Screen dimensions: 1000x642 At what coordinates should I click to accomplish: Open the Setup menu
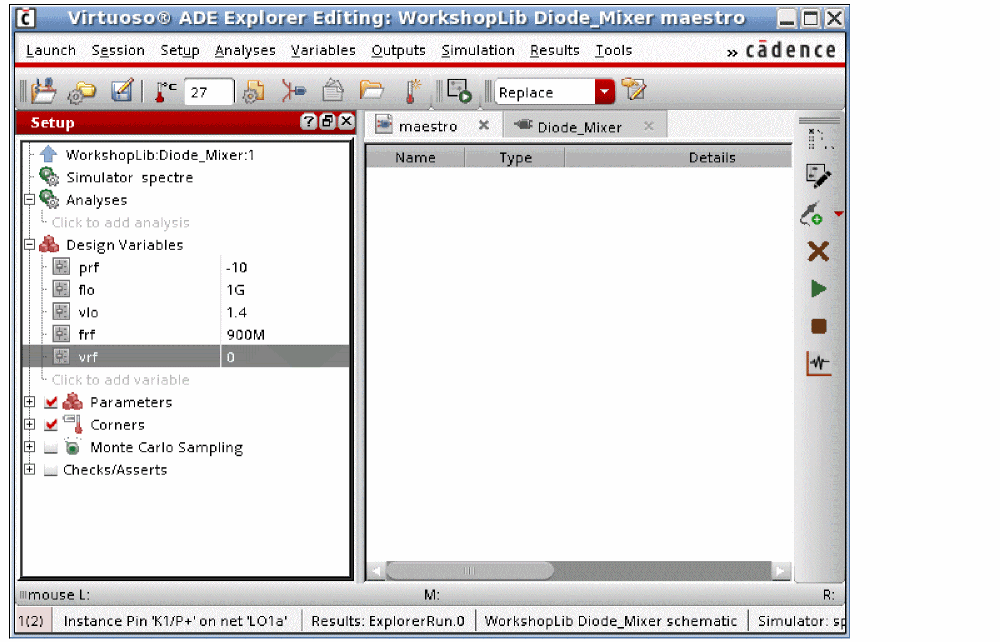pyautogui.click(x=180, y=50)
